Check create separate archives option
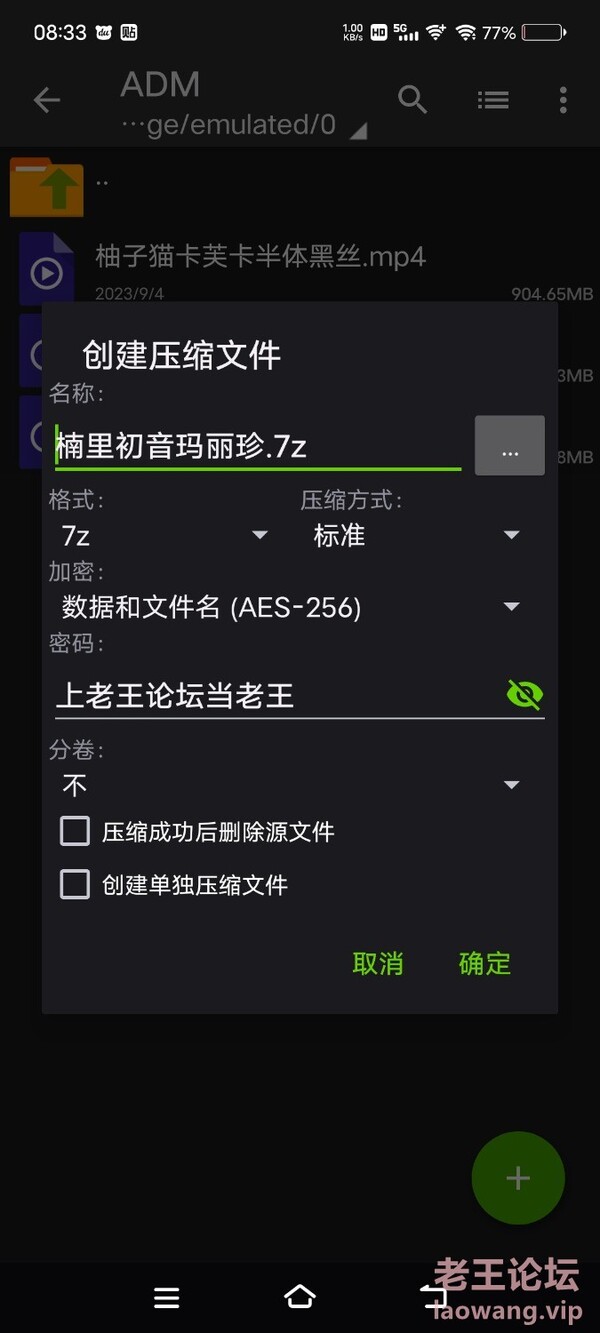This screenshot has width=600, height=1333. 75,885
